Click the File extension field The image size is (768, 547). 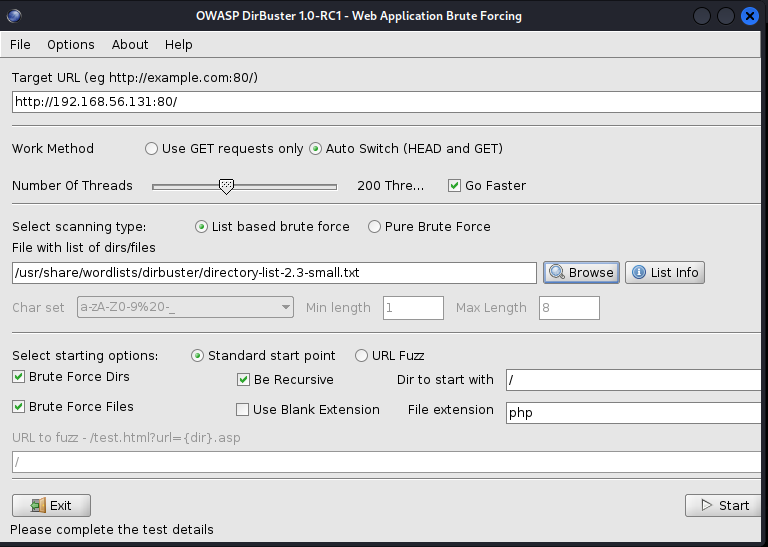(x=633, y=413)
